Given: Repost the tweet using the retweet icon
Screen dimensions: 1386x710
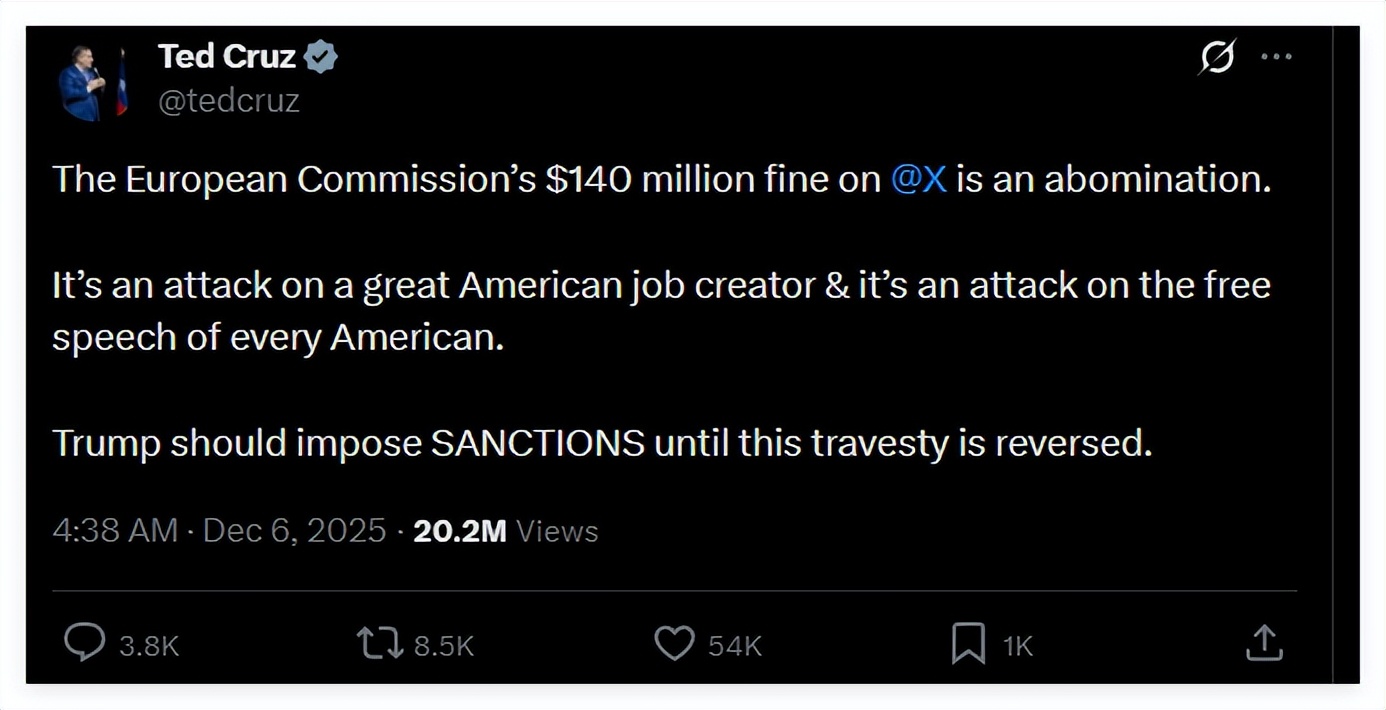Looking at the screenshot, I should pos(380,643).
